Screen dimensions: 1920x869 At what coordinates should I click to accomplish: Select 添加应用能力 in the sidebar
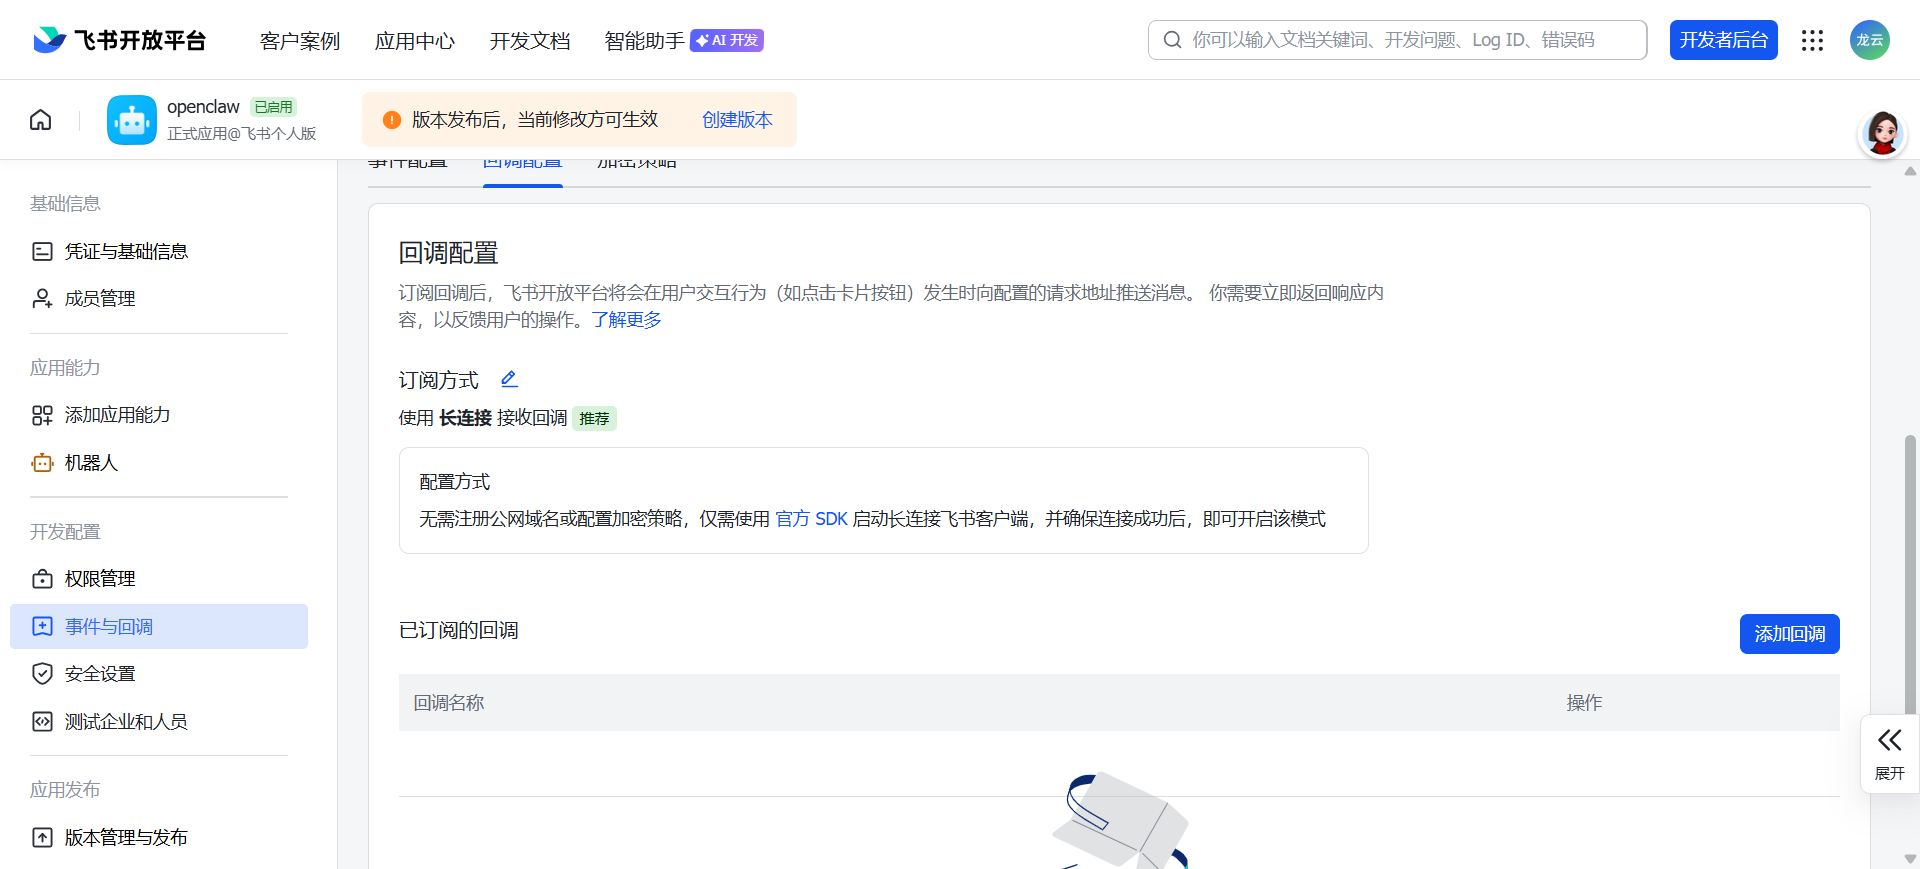[117, 415]
